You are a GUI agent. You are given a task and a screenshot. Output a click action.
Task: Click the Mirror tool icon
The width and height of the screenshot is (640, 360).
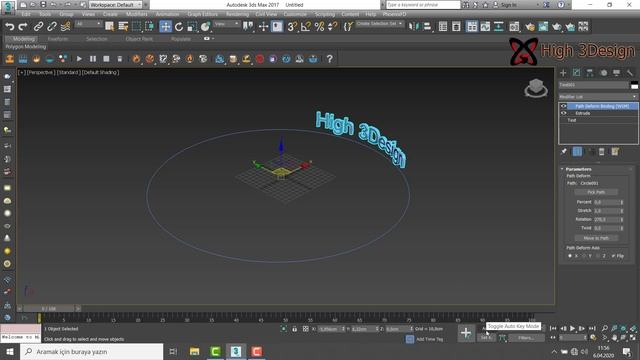413,27
